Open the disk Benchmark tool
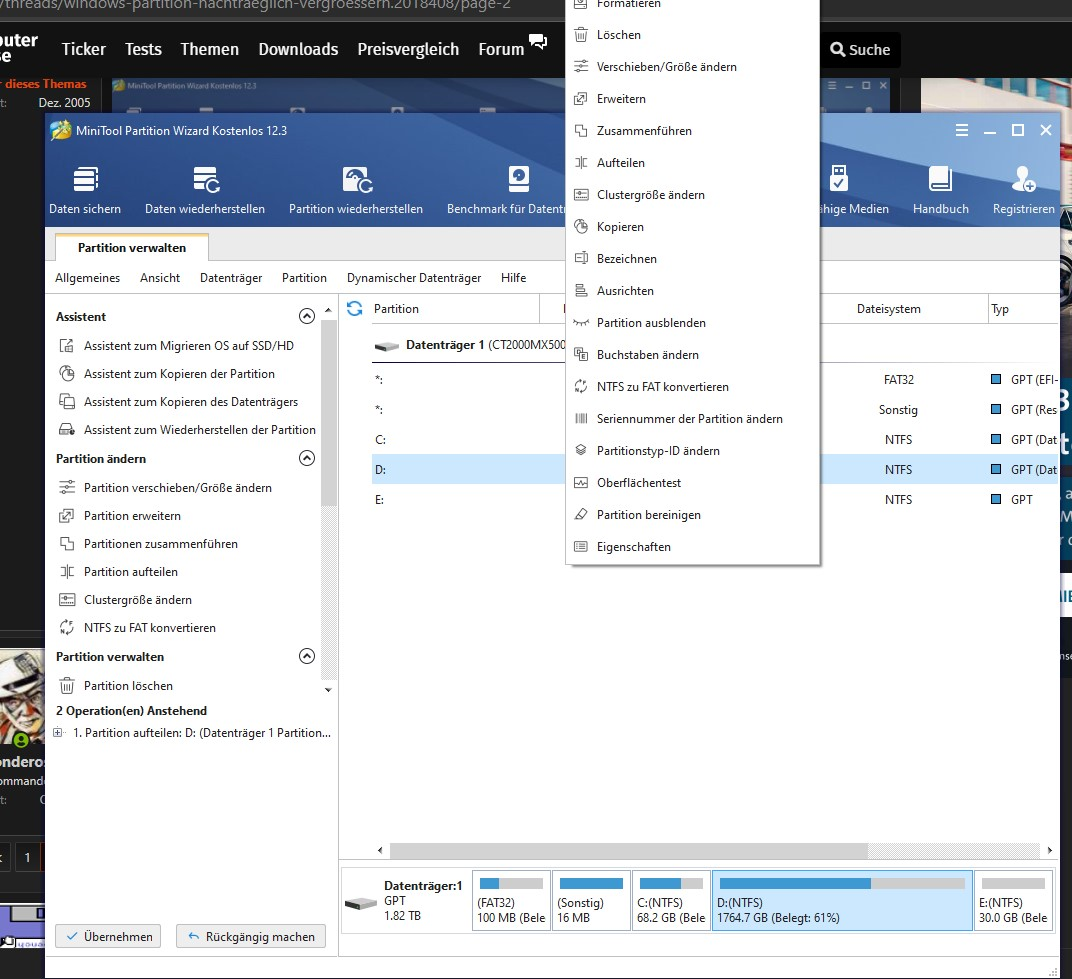 (x=506, y=190)
